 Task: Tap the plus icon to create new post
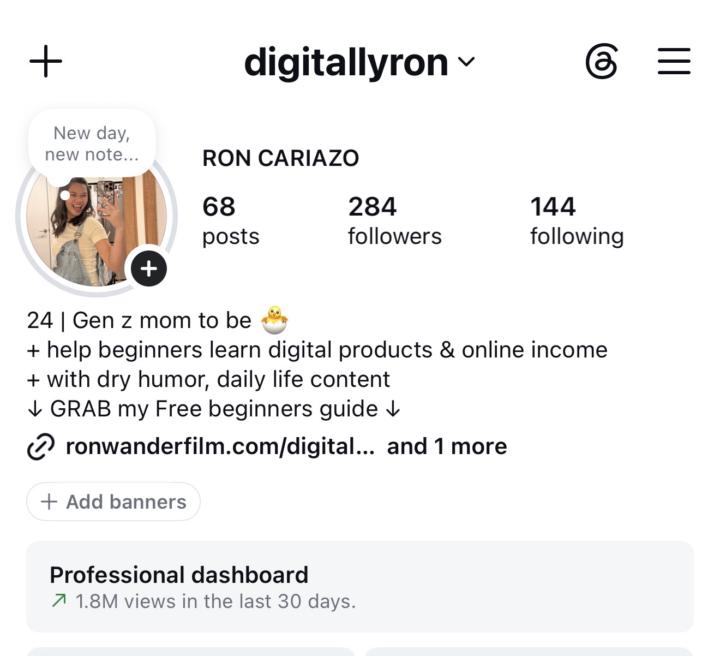[x=45, y=61]
